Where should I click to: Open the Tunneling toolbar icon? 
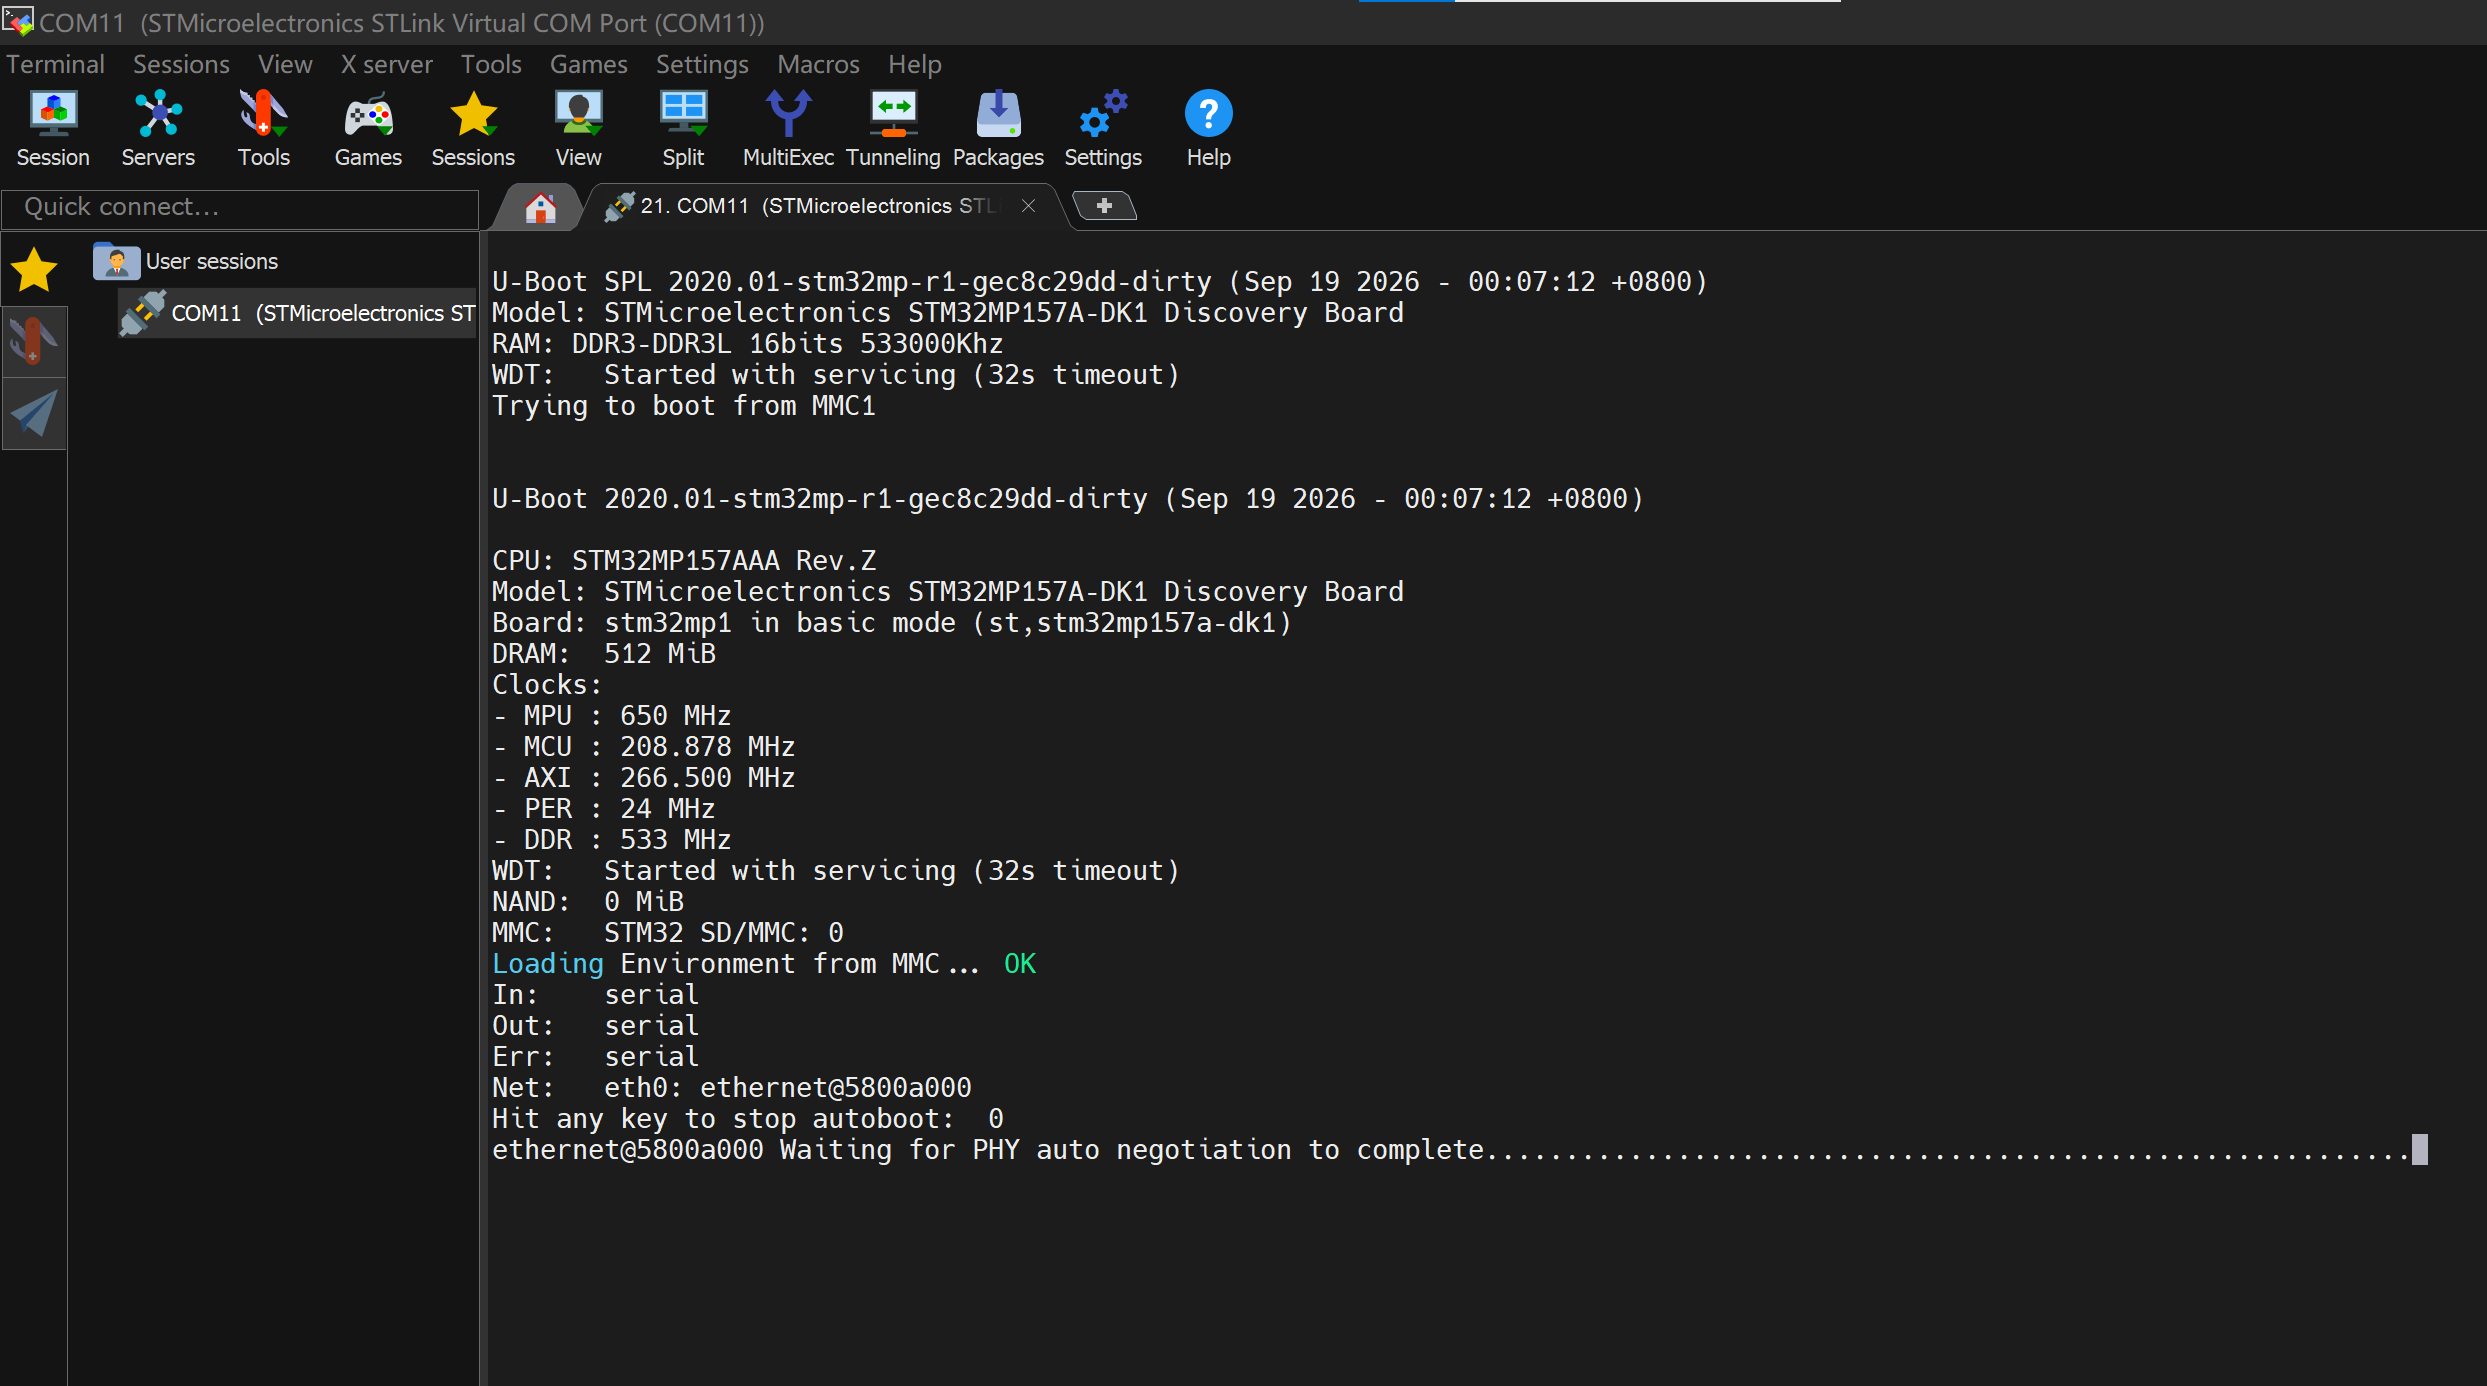coord(893,129)
